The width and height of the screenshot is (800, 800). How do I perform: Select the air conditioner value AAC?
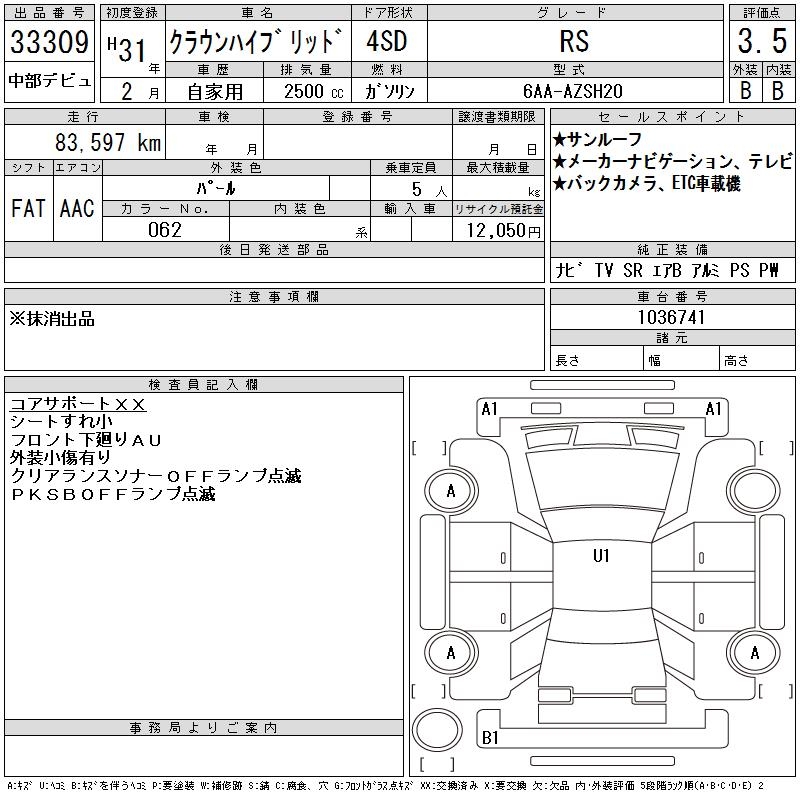(77, 209)
